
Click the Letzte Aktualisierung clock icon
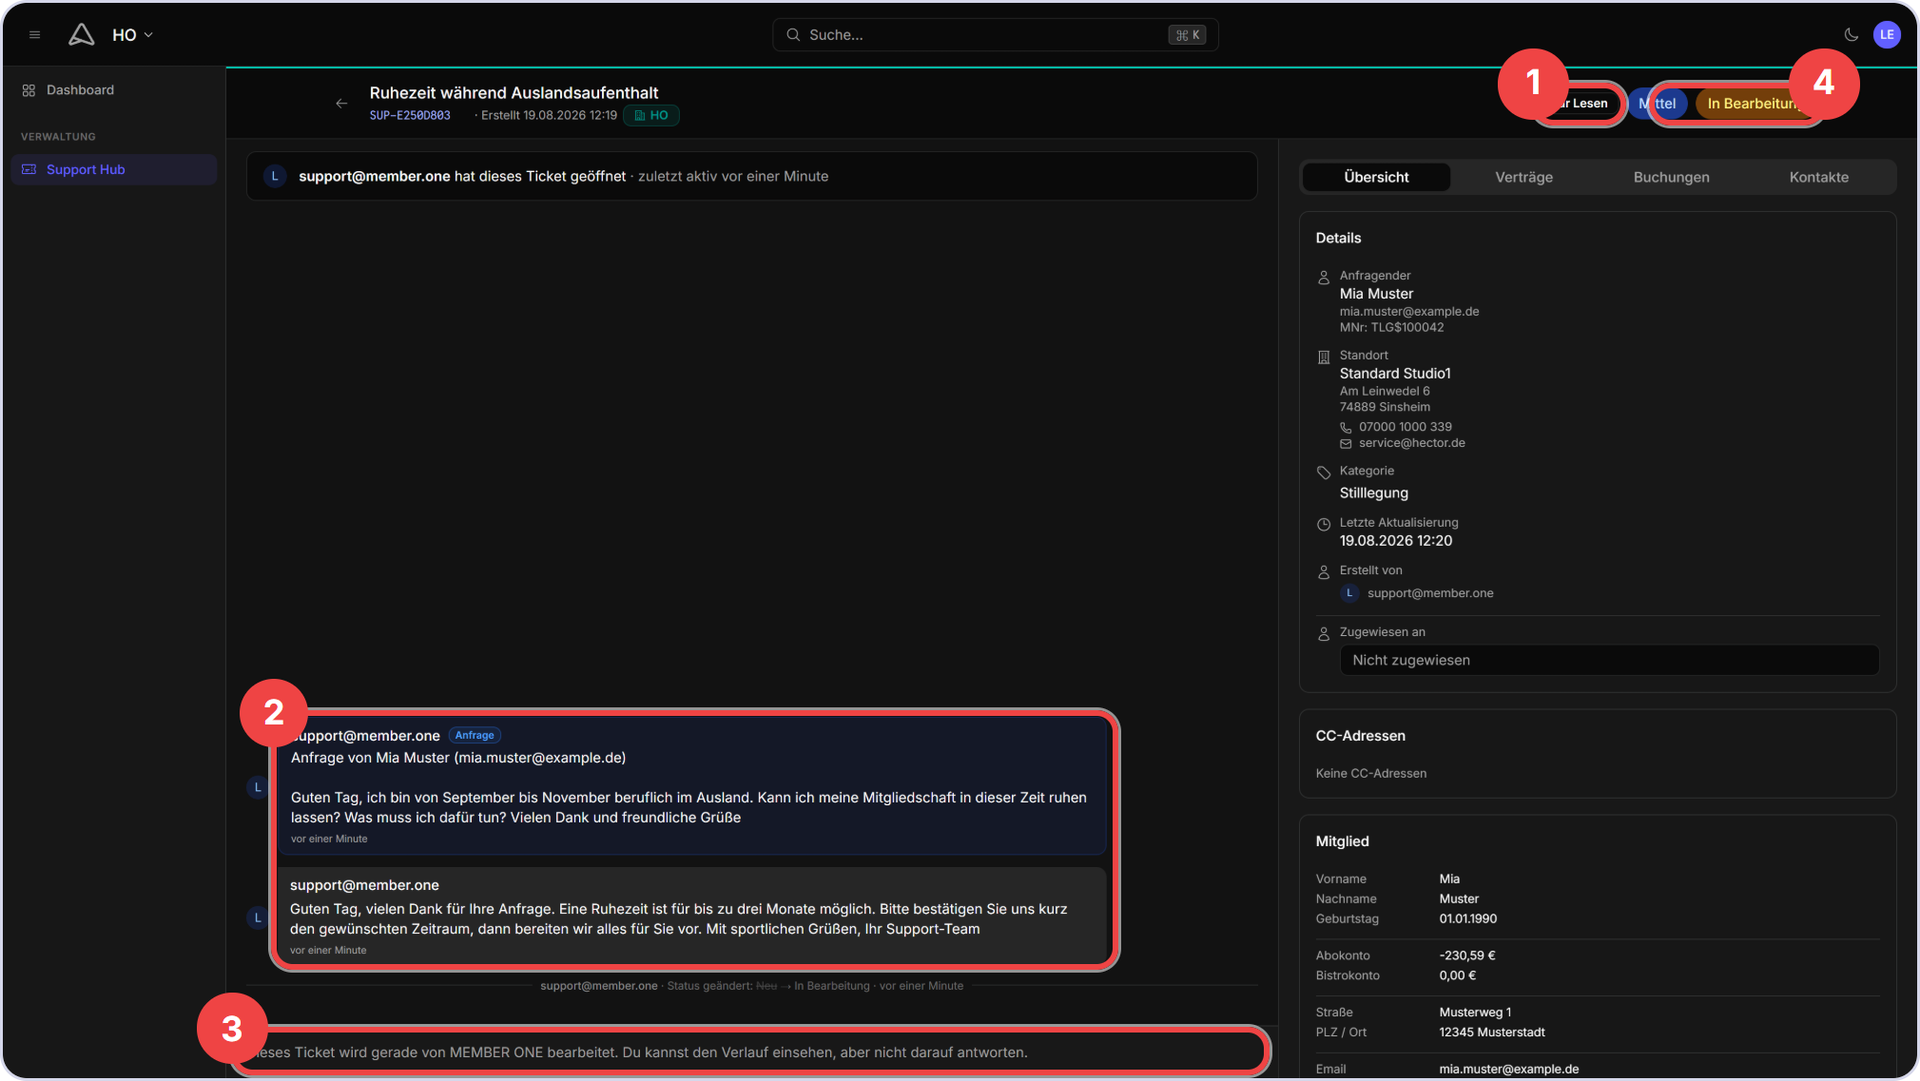tap(1323, 524)
